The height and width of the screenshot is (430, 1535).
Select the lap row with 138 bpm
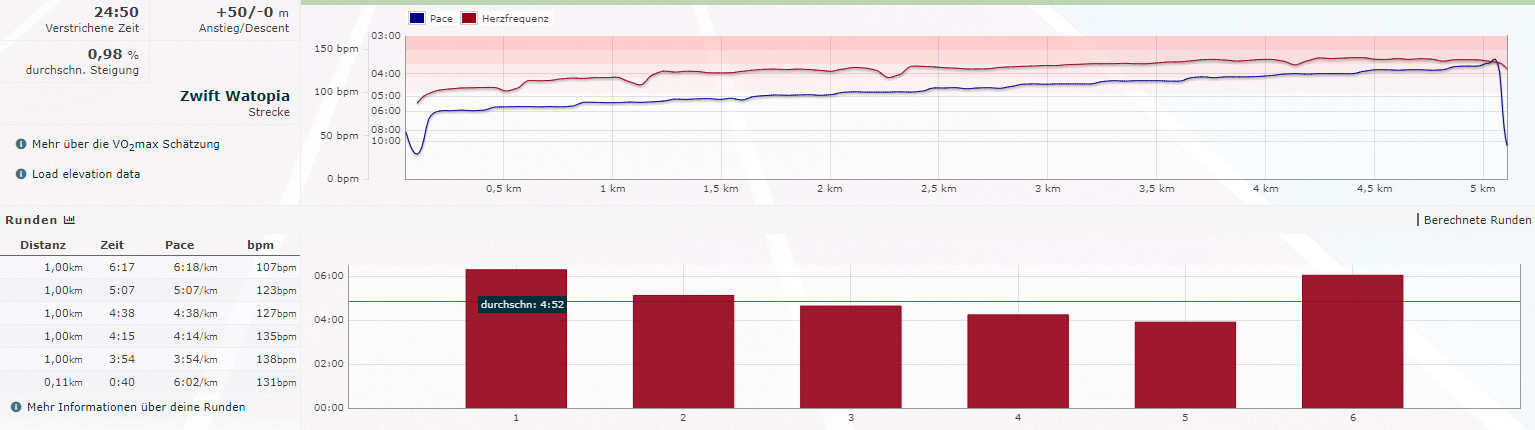[x=150, y=359]
